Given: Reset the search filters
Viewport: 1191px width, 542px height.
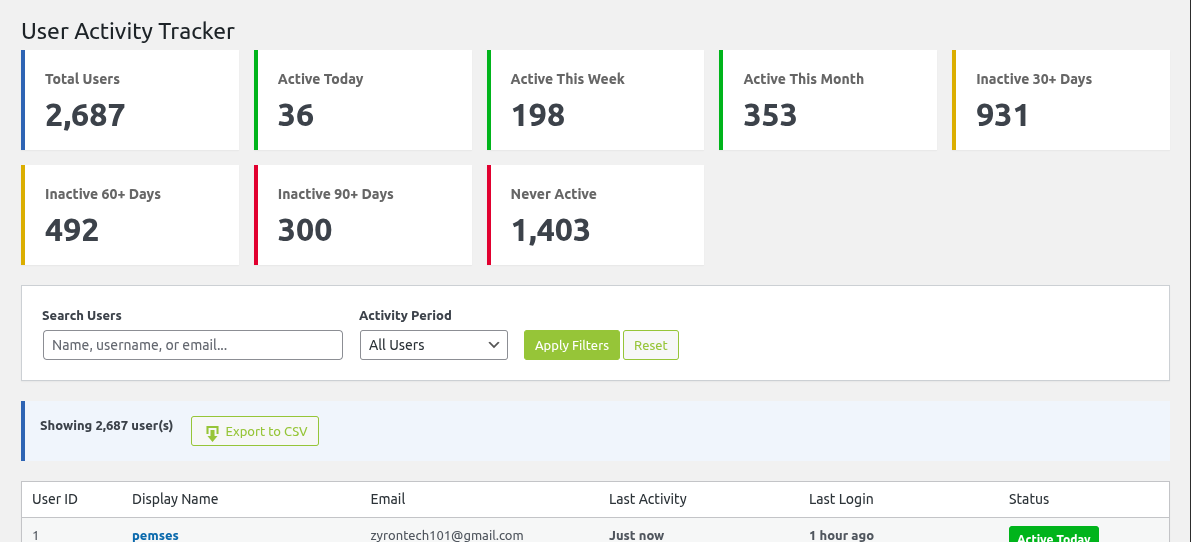Looking at the screenshot, I should point(651,345).
